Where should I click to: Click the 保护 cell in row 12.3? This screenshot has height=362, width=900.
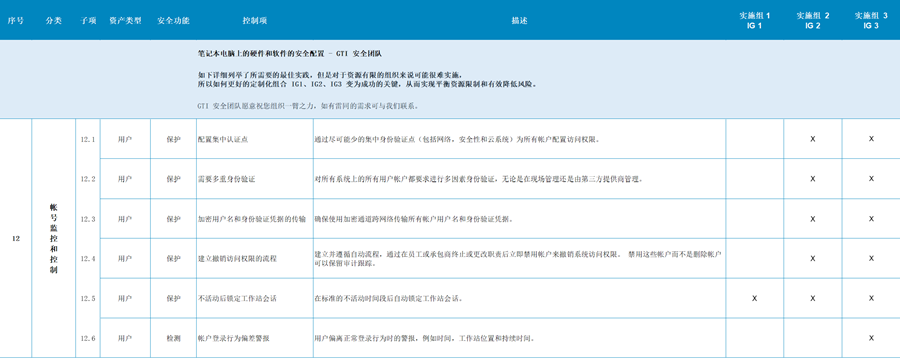click(173, 219)
